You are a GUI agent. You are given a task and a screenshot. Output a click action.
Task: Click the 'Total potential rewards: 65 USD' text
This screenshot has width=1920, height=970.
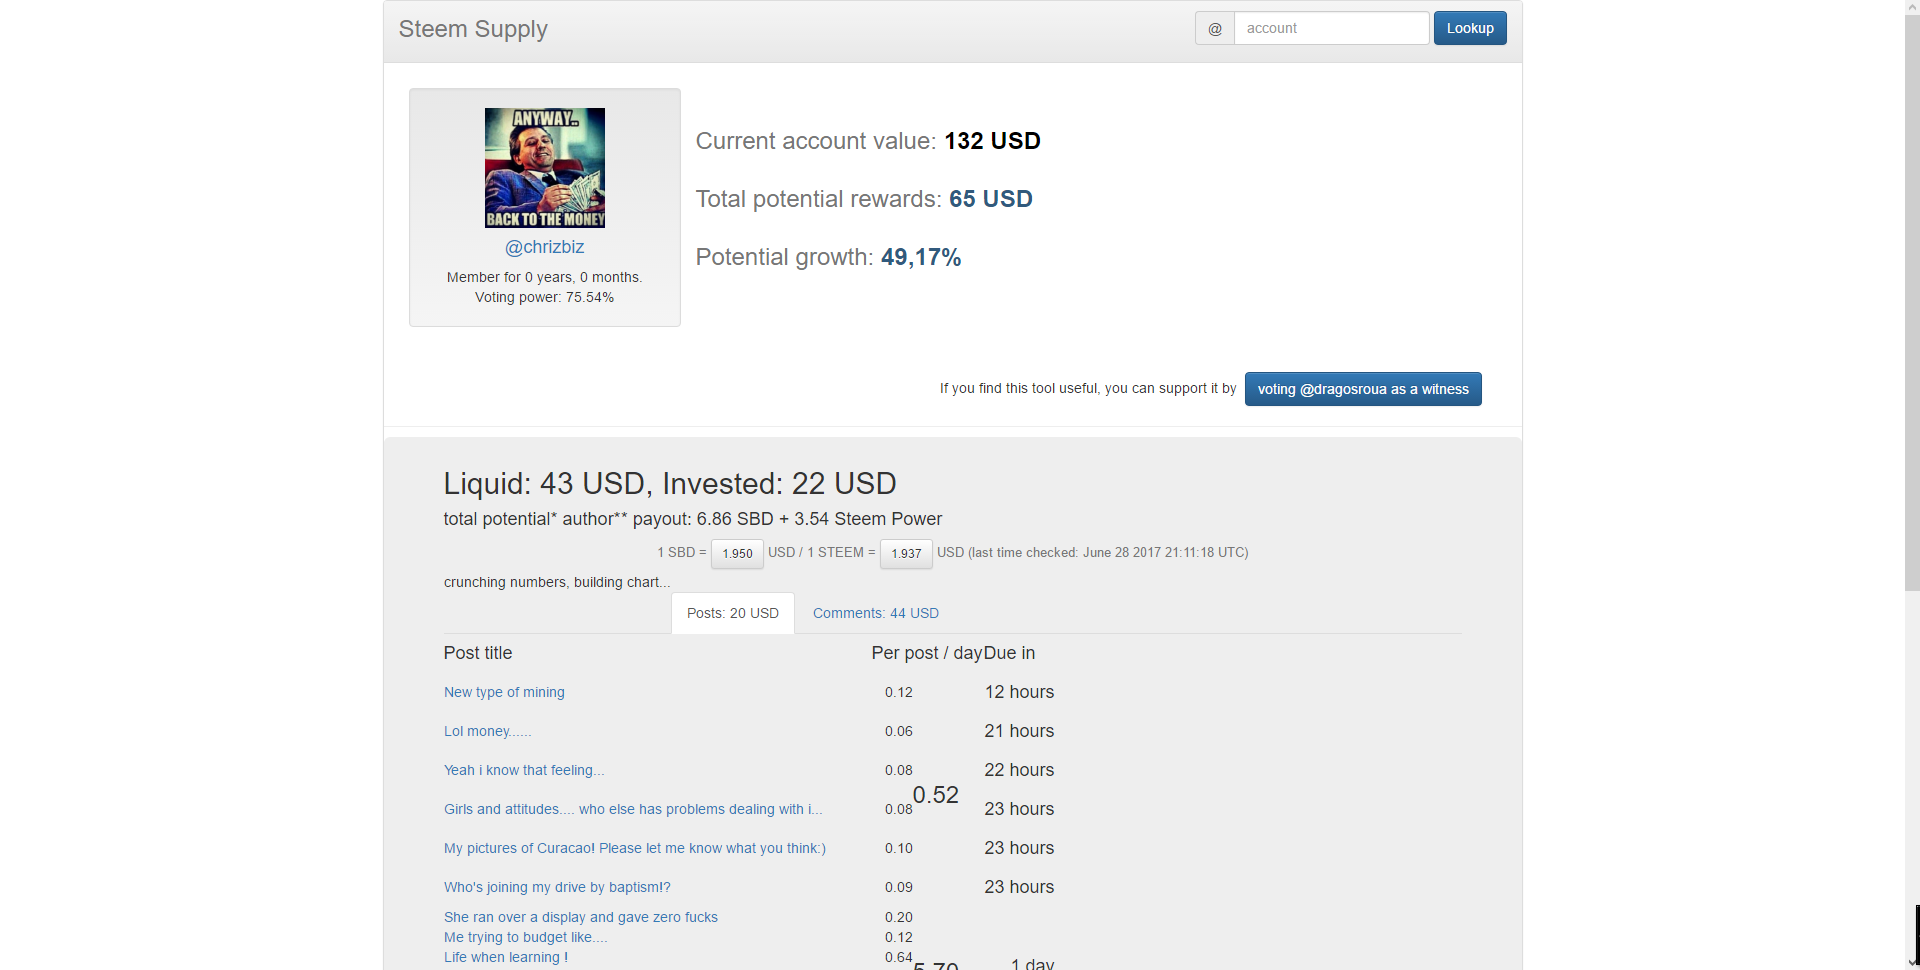(864, 199)
